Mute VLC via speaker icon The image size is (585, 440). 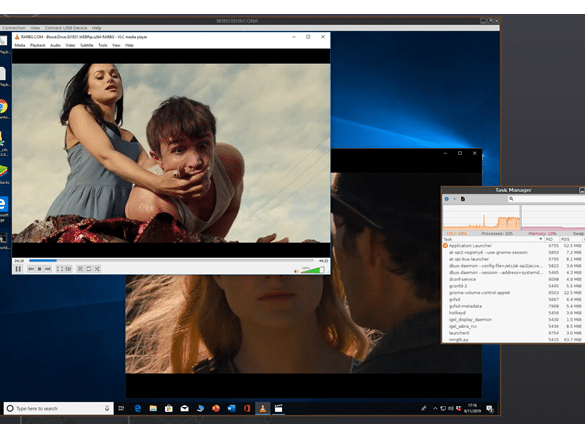[297, 271]
